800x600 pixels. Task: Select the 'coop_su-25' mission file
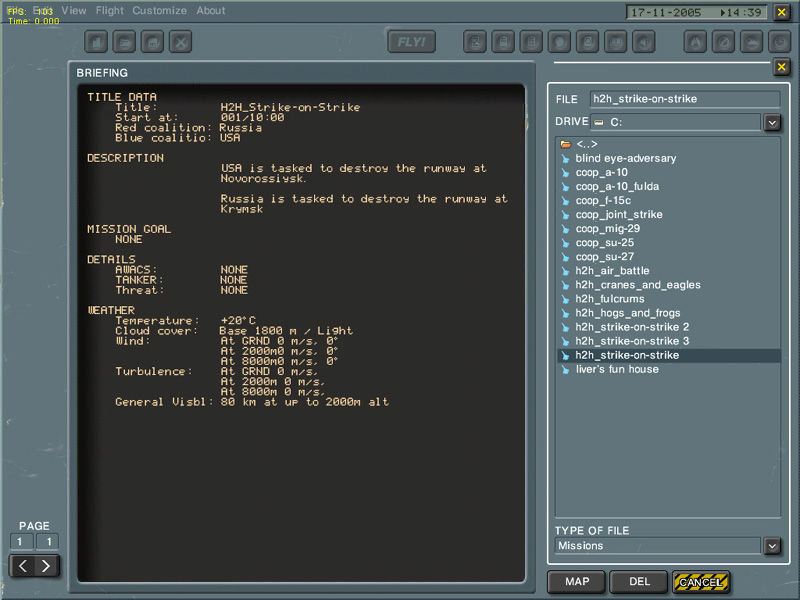click(670, 242)
